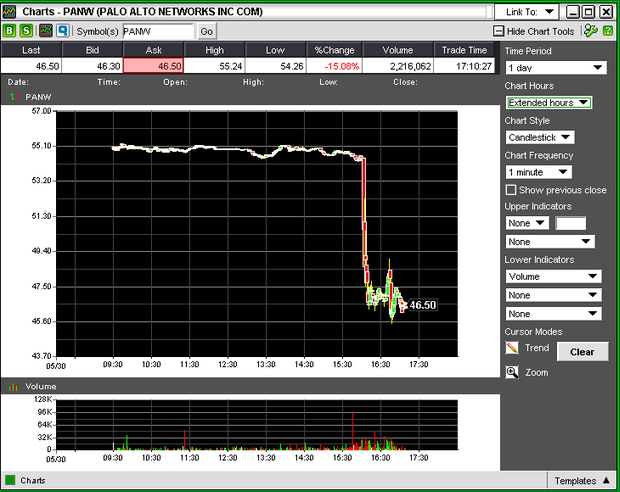Open the Lower Indicators Volume dropdown
This screenshot has width=620, height=492.
pos(554,276)
